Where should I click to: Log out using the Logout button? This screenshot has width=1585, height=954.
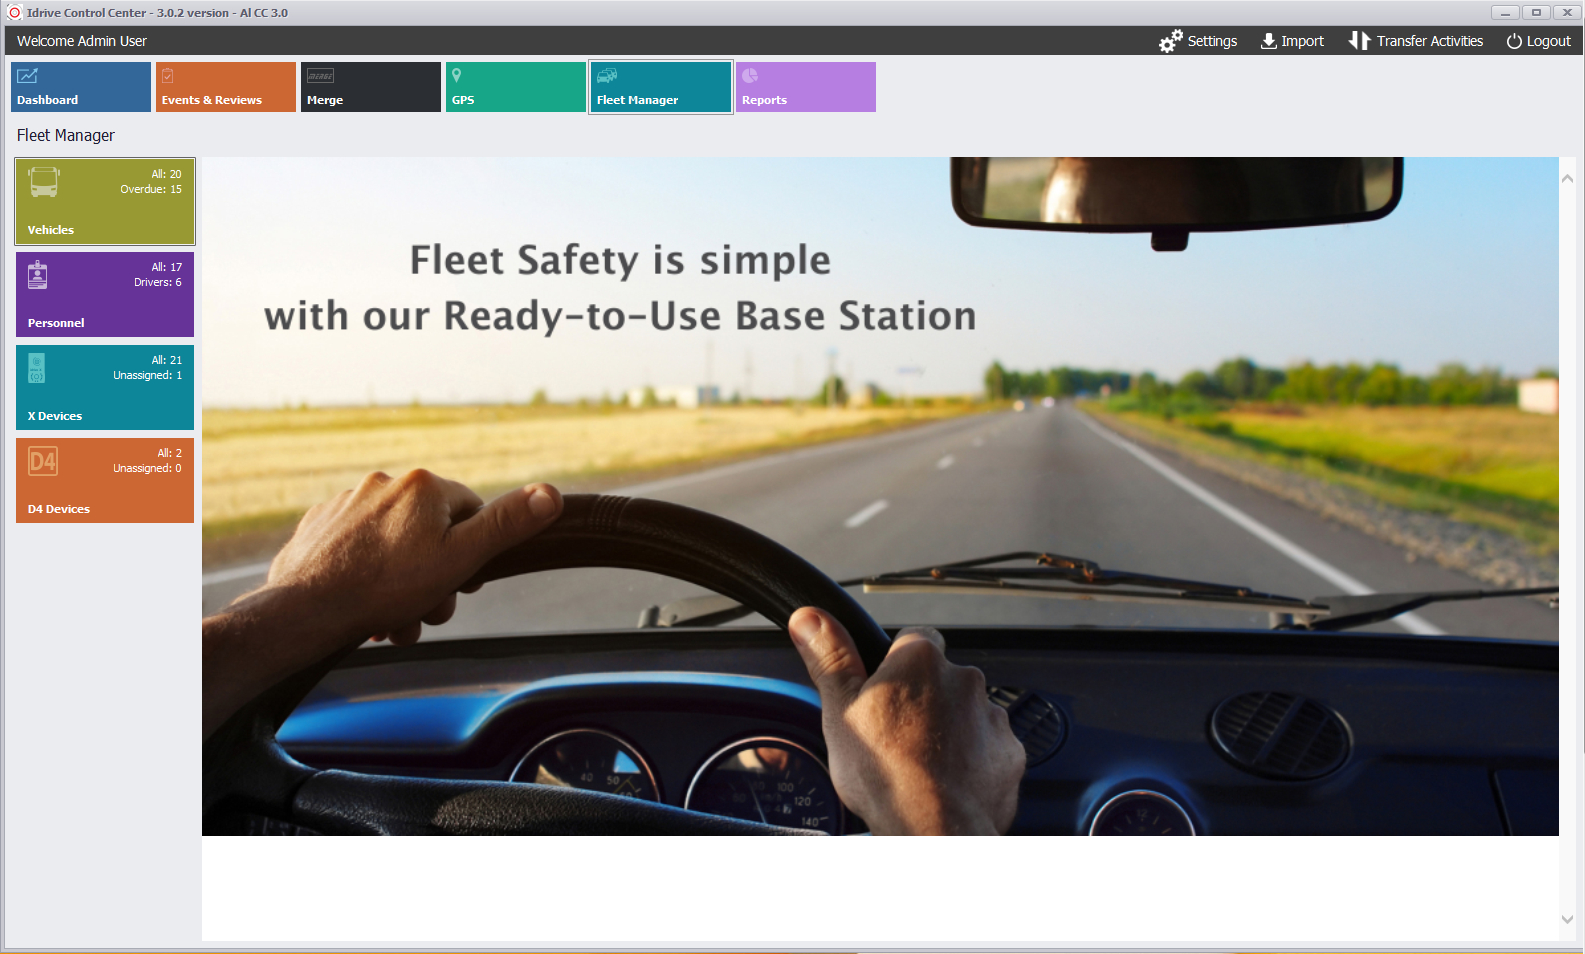click(1538, 41)
